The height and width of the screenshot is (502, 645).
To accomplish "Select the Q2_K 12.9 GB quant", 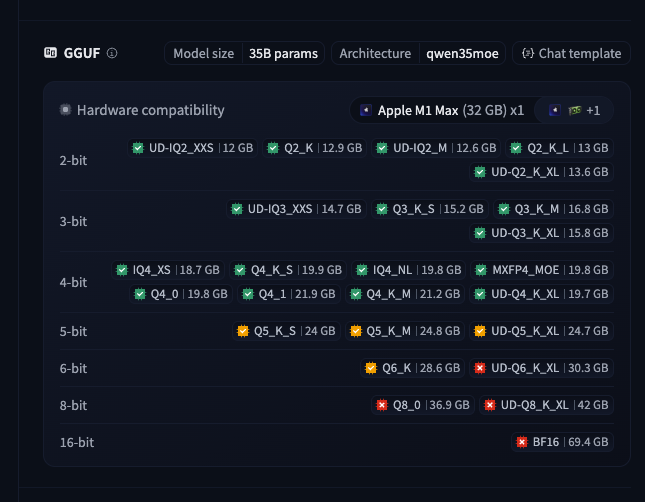I will click(x=315, y=148).
